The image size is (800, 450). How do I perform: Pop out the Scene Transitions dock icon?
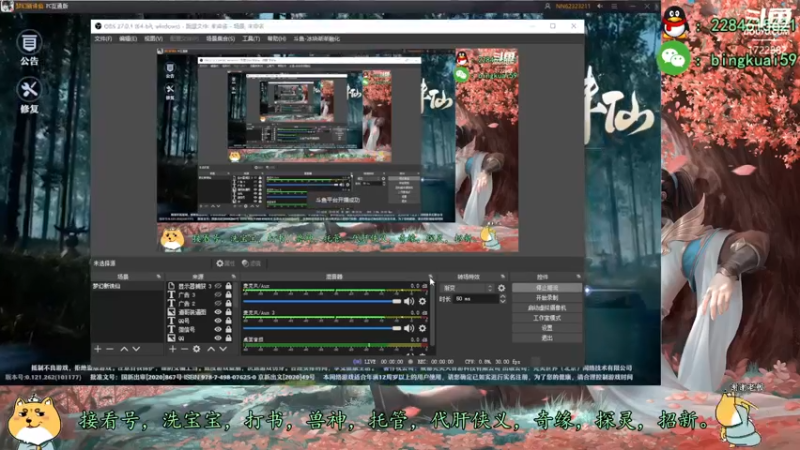[503, 277]
